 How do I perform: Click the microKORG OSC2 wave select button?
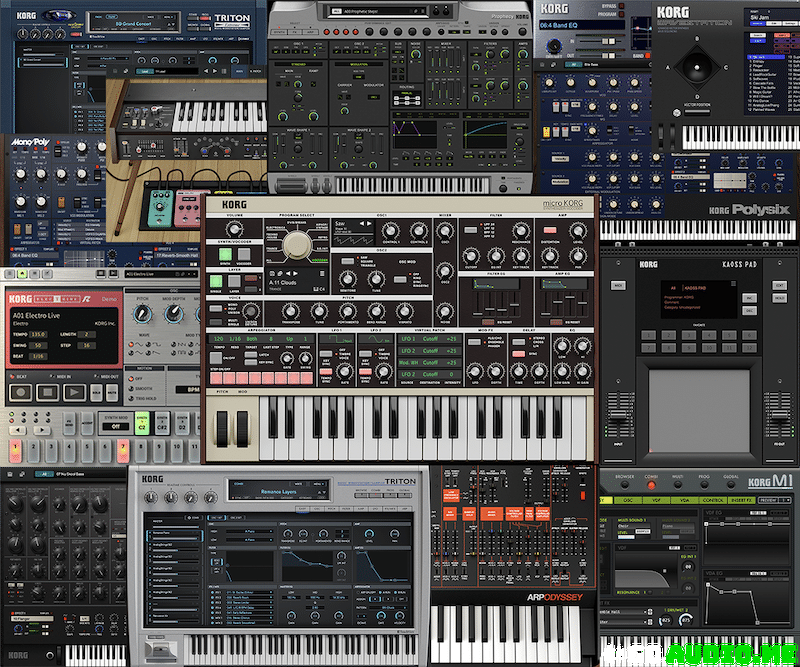(x=347, y=261)
